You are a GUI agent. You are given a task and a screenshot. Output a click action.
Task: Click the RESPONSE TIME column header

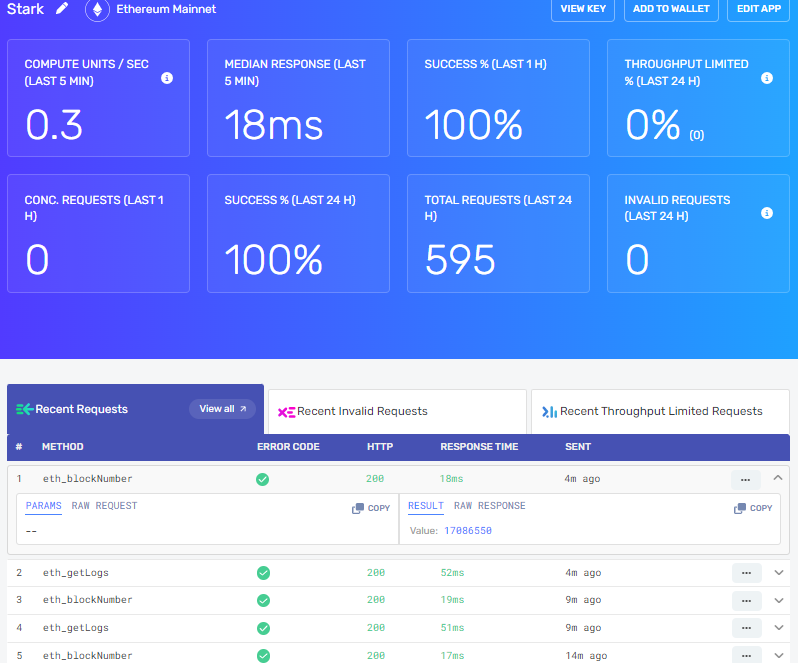point(479,447)
